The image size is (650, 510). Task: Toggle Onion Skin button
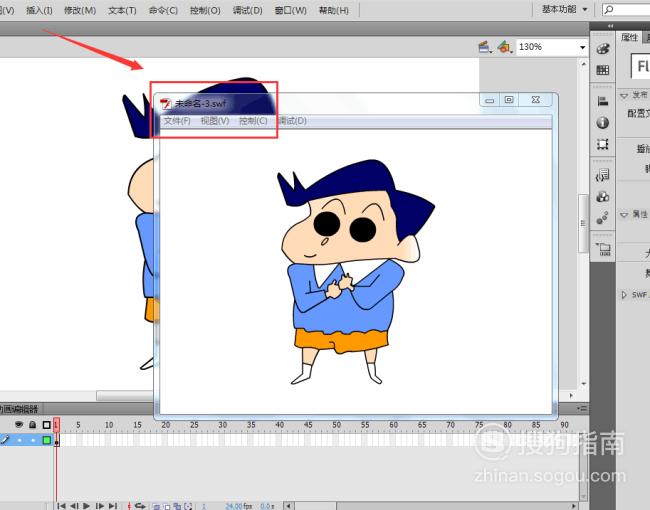point(157,506)
